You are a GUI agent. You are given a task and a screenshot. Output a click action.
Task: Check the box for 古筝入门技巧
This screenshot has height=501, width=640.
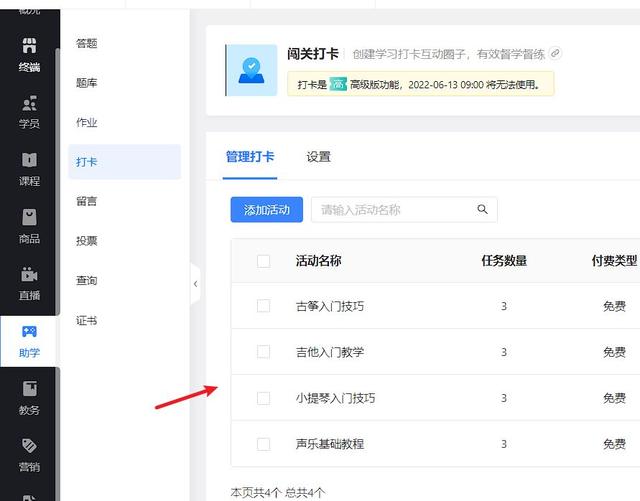264,306
